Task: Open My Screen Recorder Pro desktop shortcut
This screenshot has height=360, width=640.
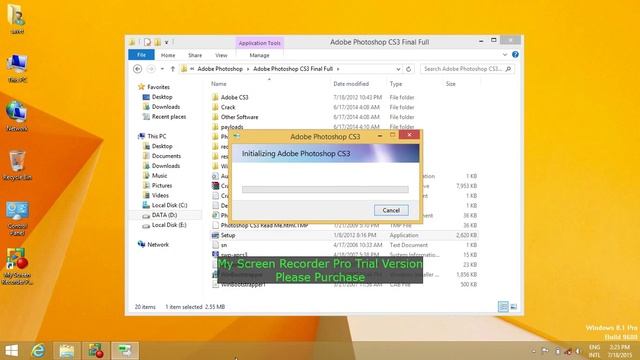Action: click(x=17, y=267)
